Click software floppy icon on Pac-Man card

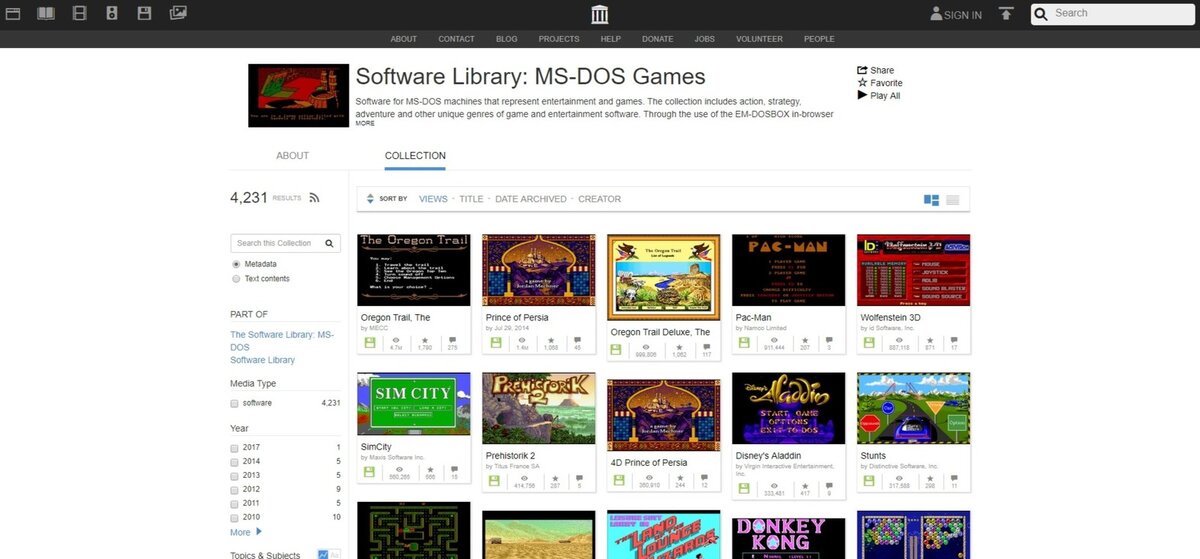point(745,342)
